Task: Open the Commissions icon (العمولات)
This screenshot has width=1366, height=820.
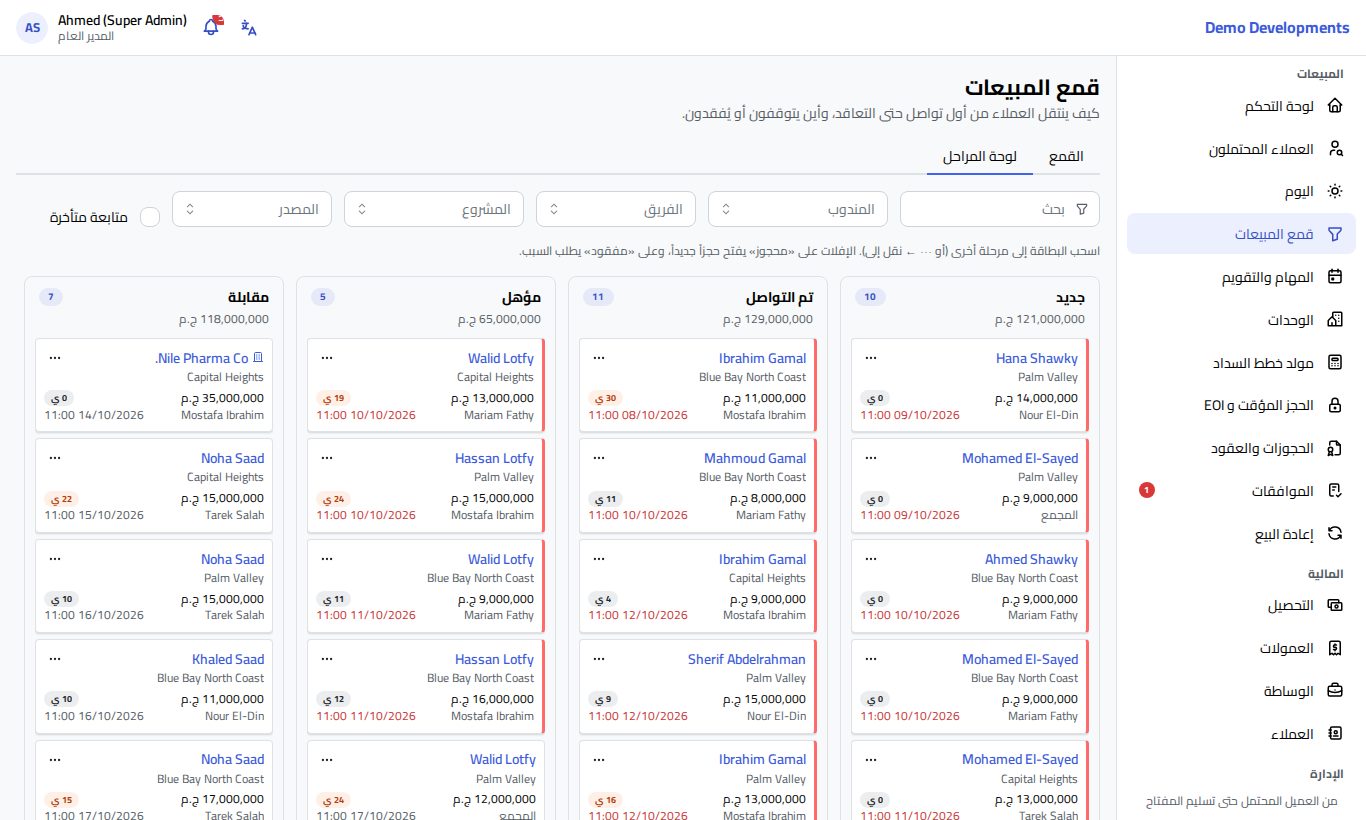Action: (x=1334, y=648)
